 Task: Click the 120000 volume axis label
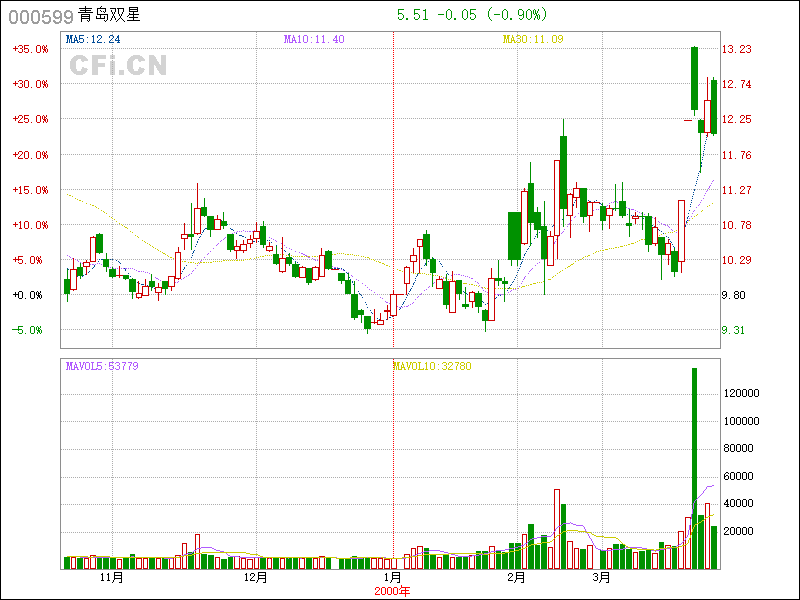[744, 394]
